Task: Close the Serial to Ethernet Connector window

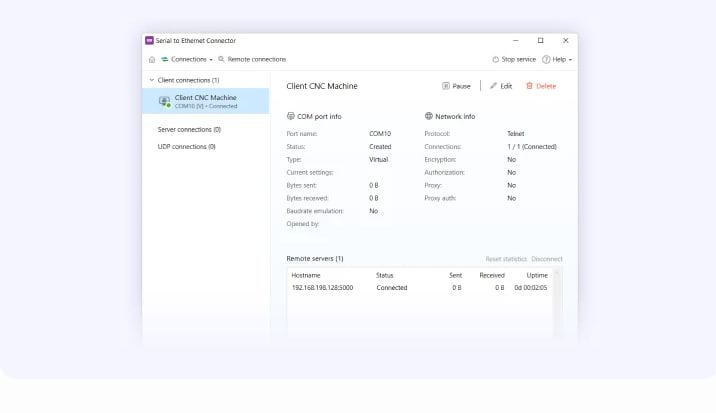Action: (566, 41)
